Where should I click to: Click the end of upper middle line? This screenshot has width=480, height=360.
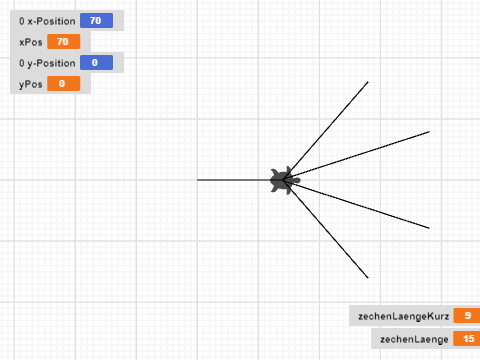[429, 132]
